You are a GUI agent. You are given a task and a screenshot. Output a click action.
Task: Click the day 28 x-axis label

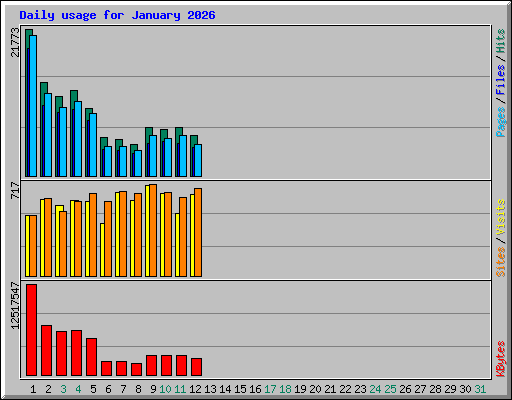435,389
